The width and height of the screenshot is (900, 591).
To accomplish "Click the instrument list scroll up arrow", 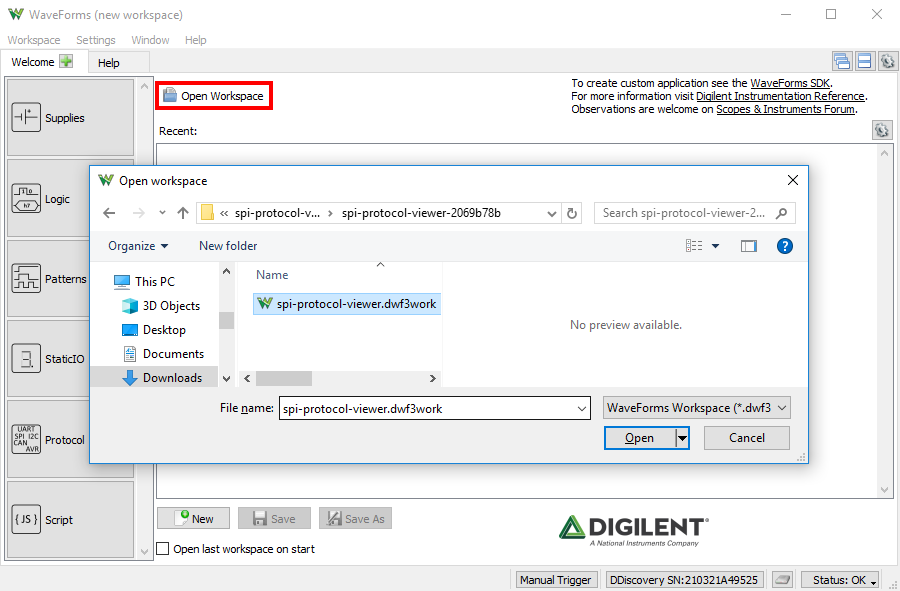I will pyautogui.click(x=144, y=87).
